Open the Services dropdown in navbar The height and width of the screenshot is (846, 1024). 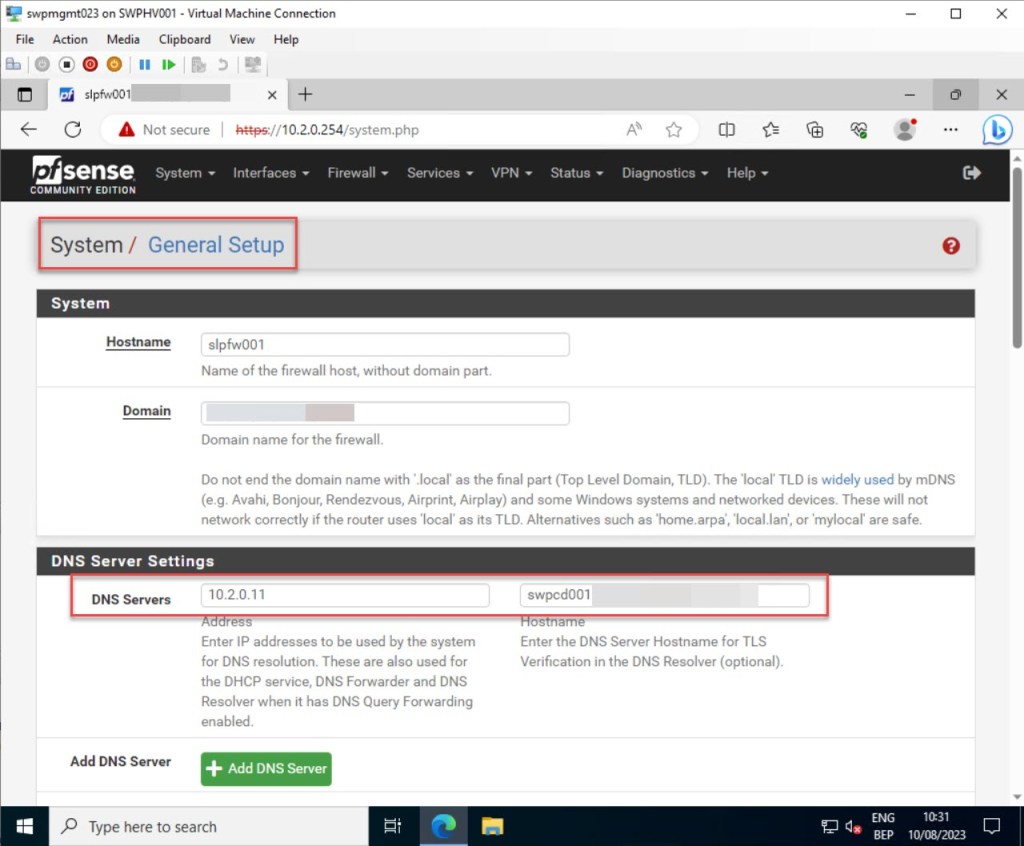(x=439, y=173)
